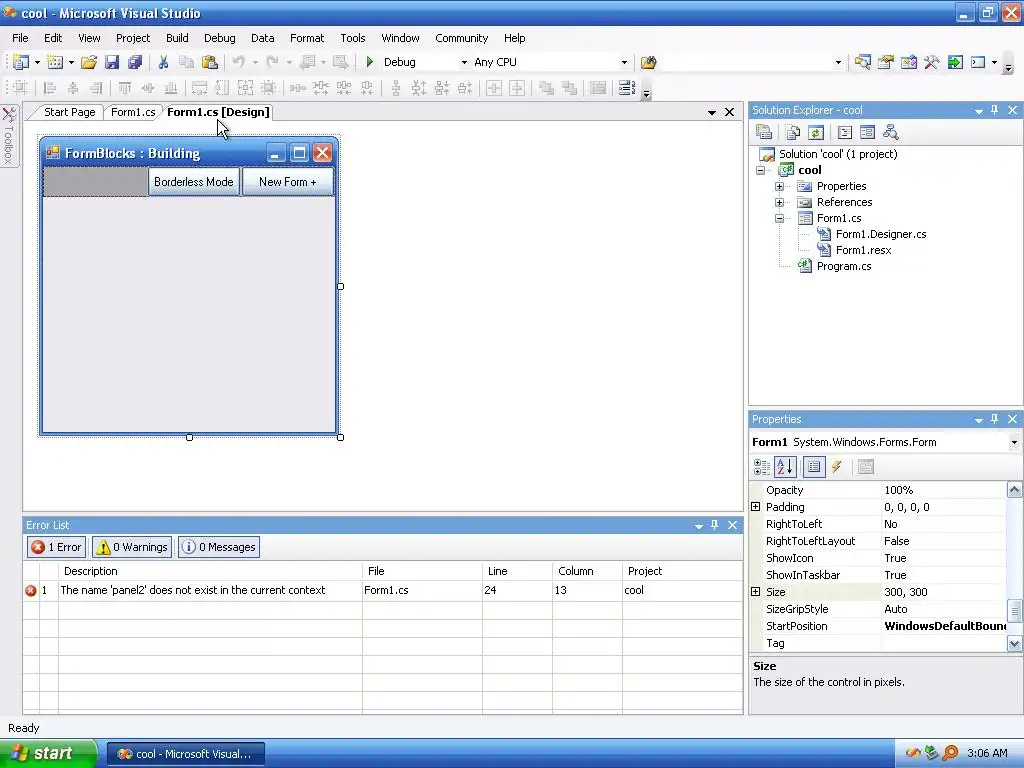
Task: Click the Properties panel scrollbar down arrow
Action: [x=1014, y=644]
